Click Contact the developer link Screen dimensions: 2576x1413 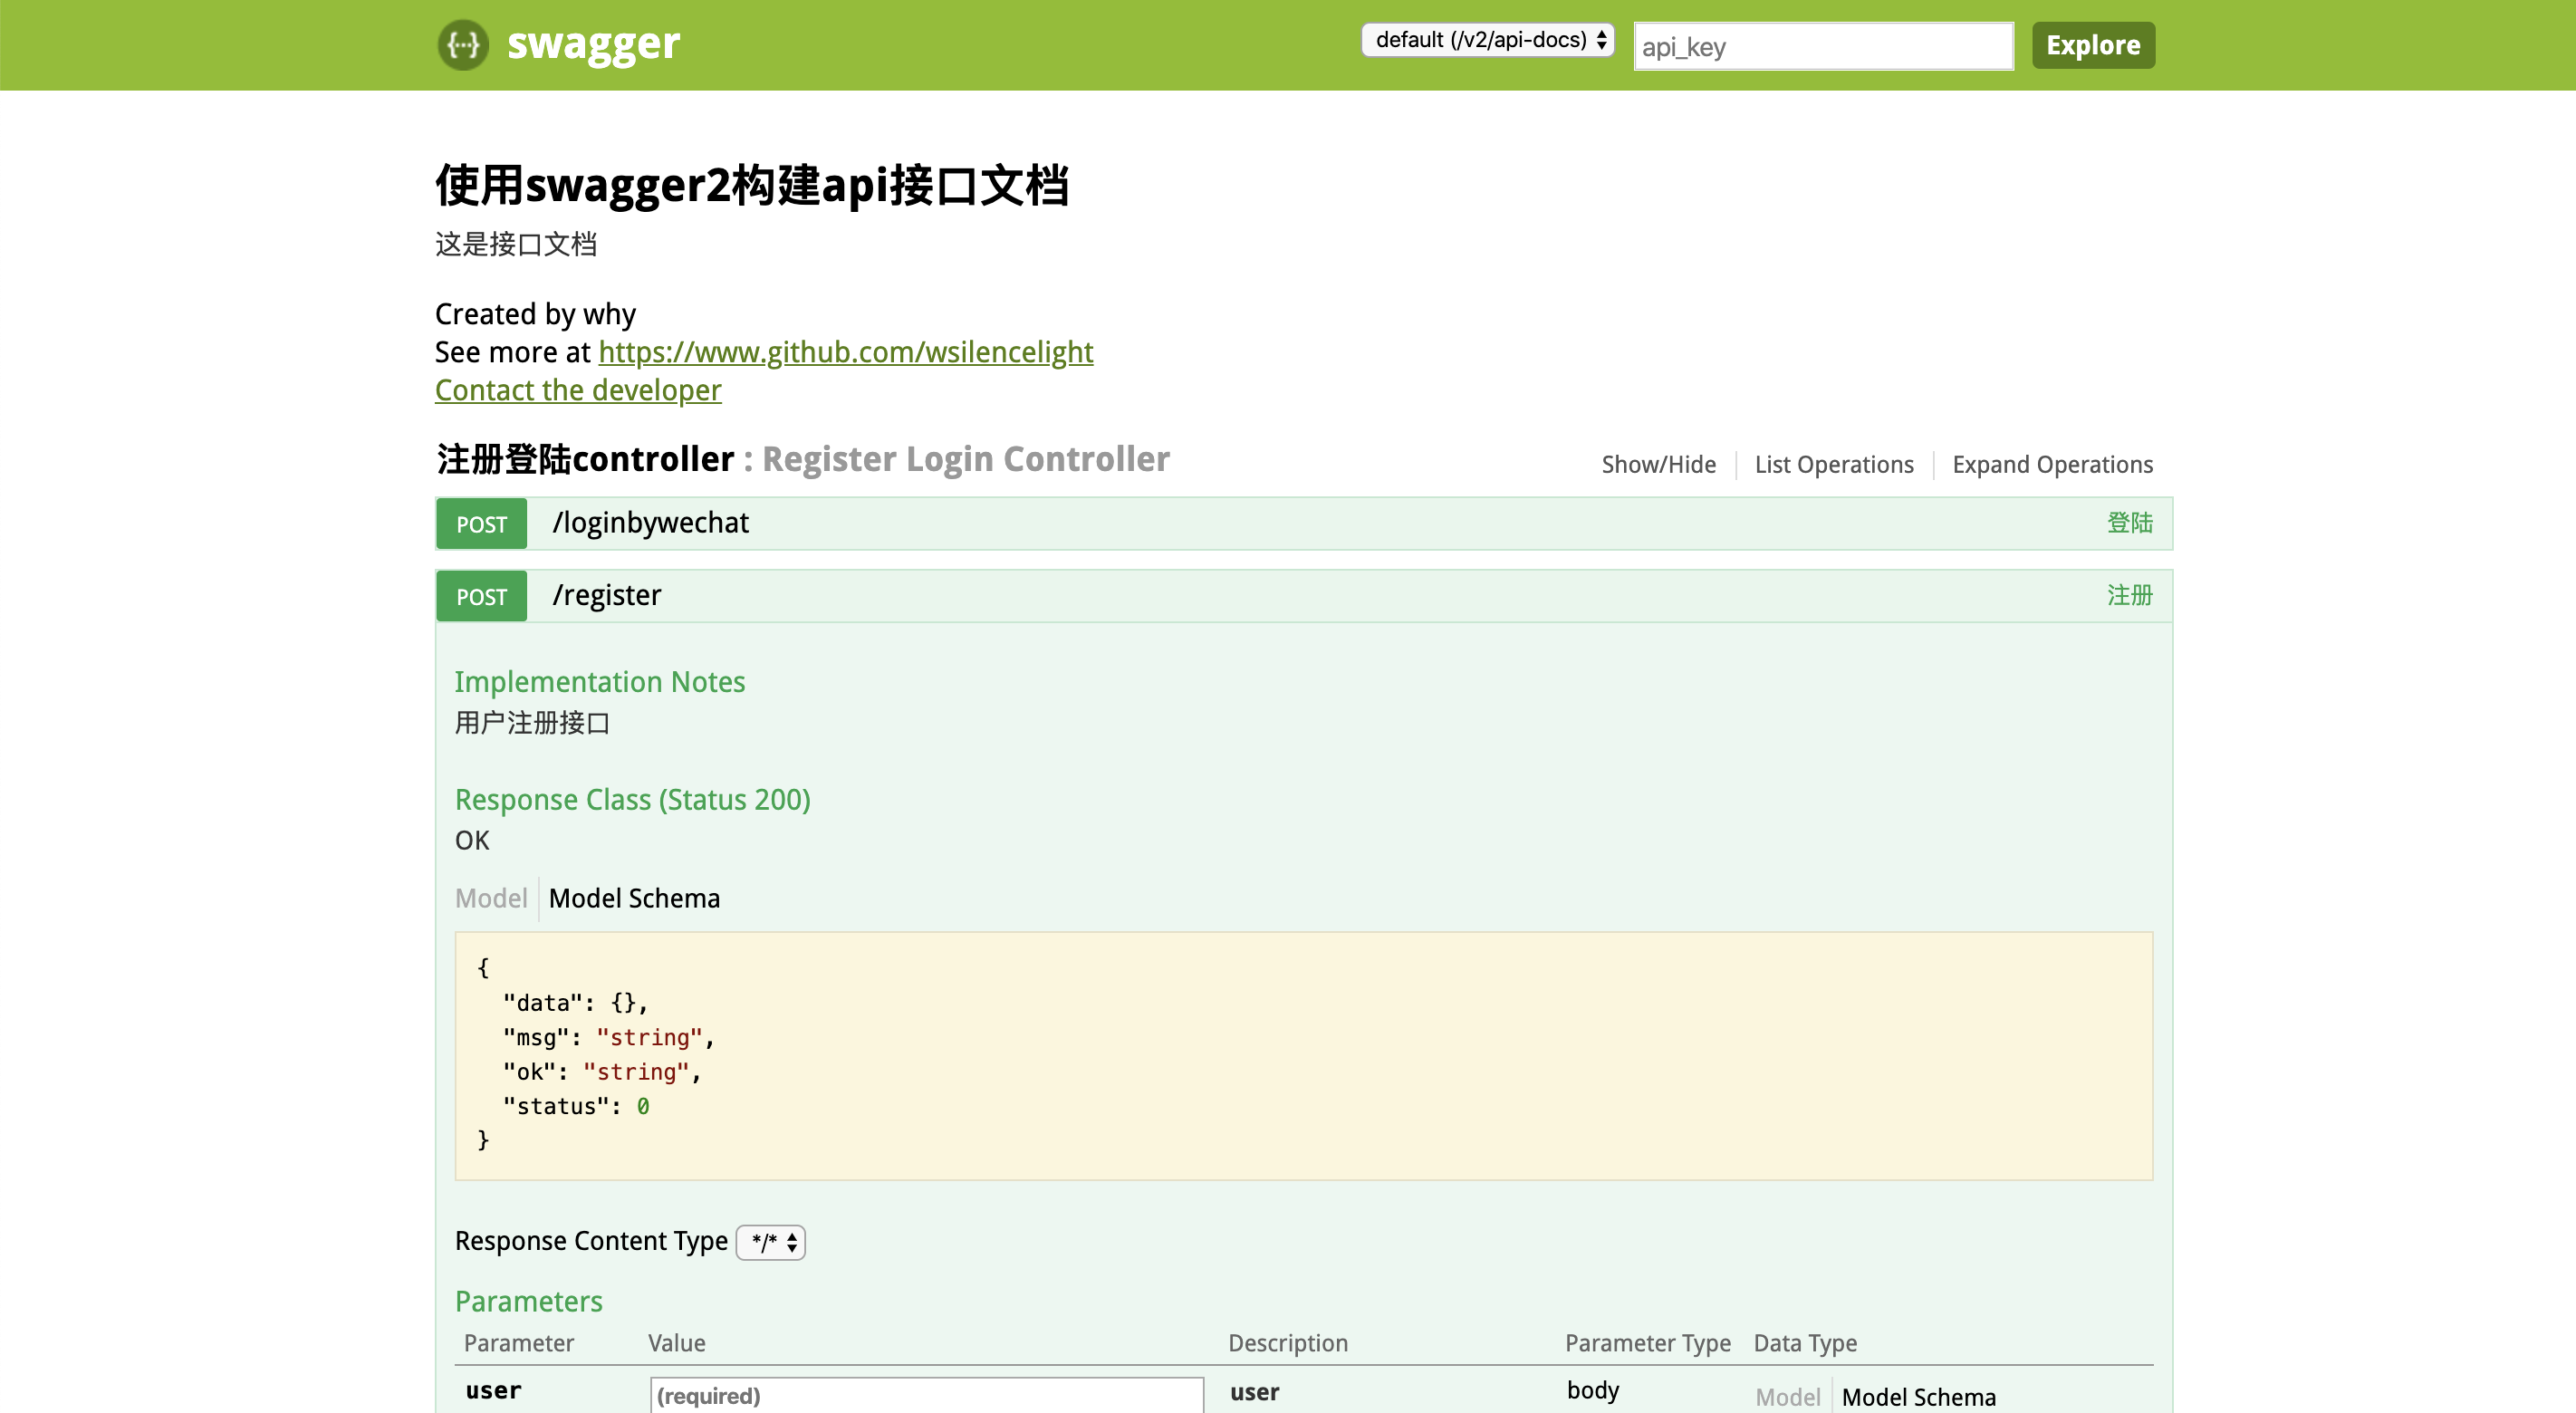click(578, 390)
